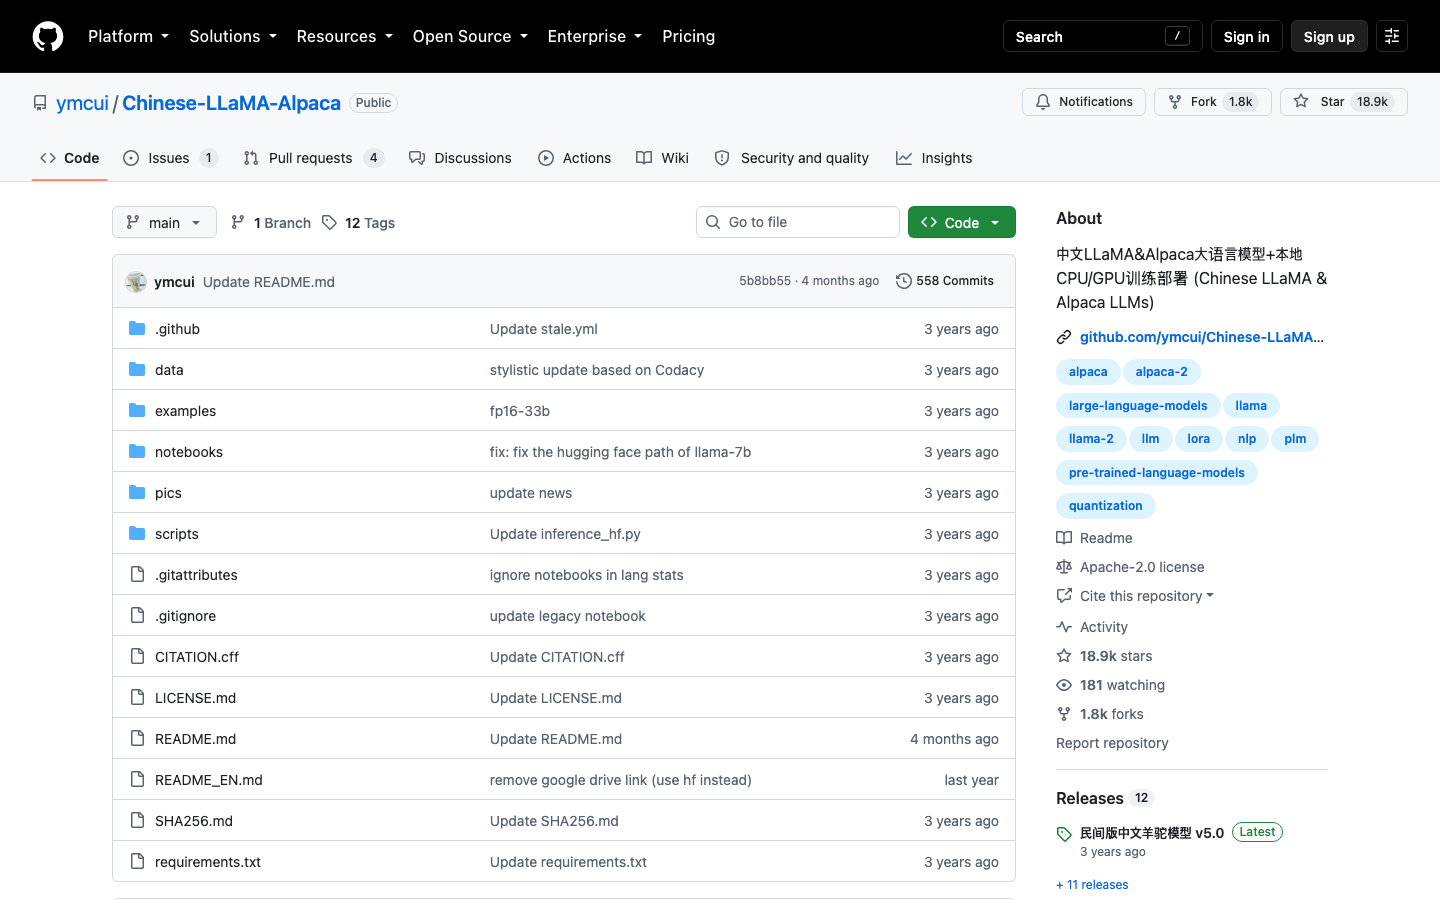Open the + 11 releases link
The image size is (1440, 900).
coord(1092,885)
